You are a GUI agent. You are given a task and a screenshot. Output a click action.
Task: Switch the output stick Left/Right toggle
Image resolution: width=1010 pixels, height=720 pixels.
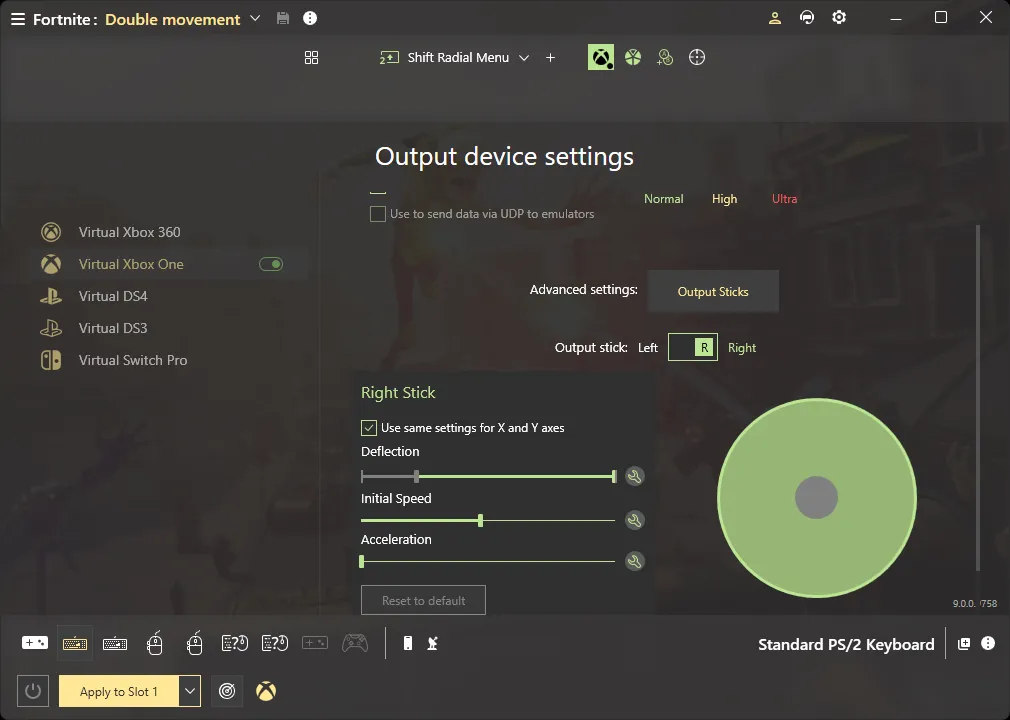(692, 347)
